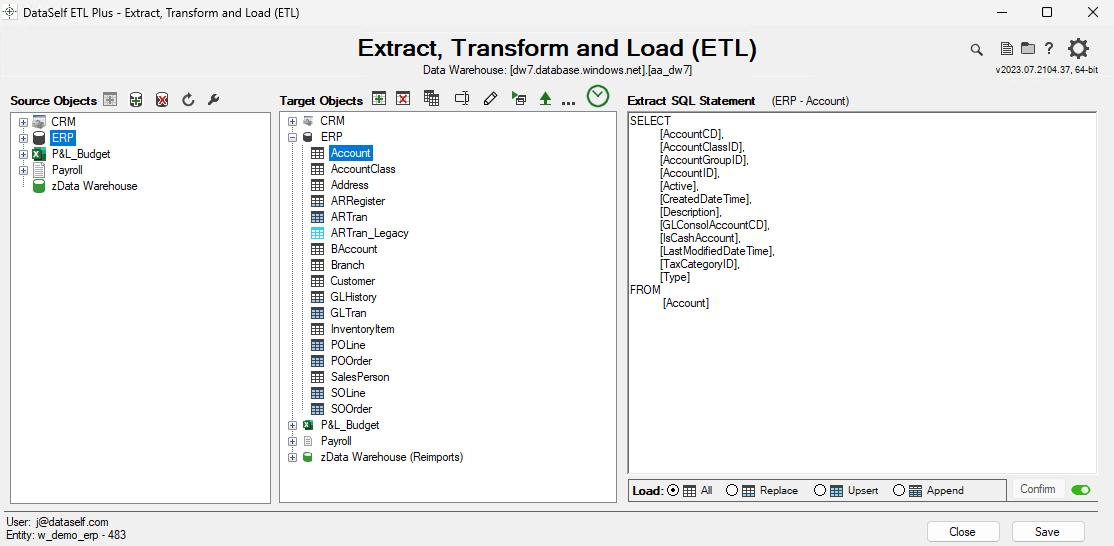Screen dimensions: 1114x546
Task: Click the Save button
Action: 1047,532
